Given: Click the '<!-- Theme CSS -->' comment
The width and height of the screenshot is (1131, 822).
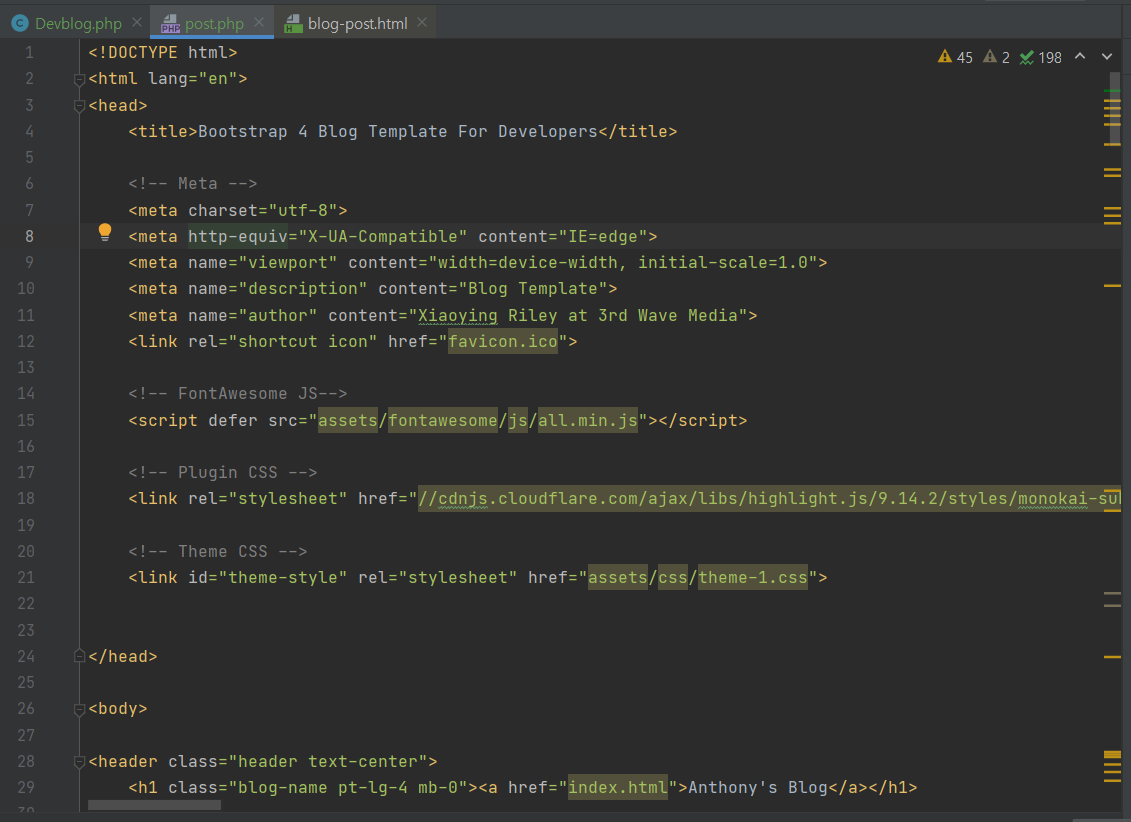Looking at the screenshot, I should click(218, 552).
